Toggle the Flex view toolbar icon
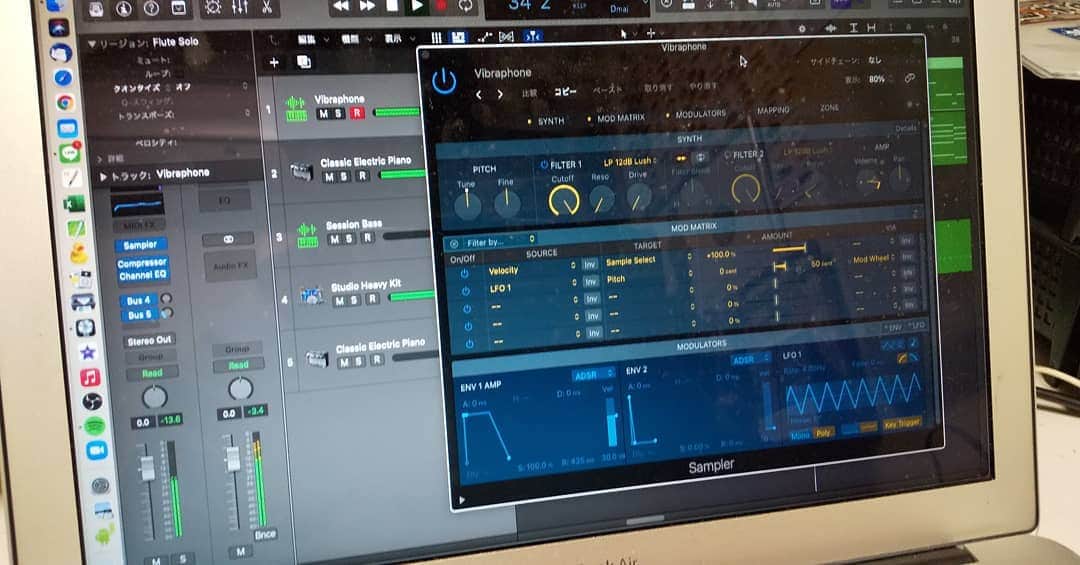This screenshot has width=1080, height=565. 506,37
